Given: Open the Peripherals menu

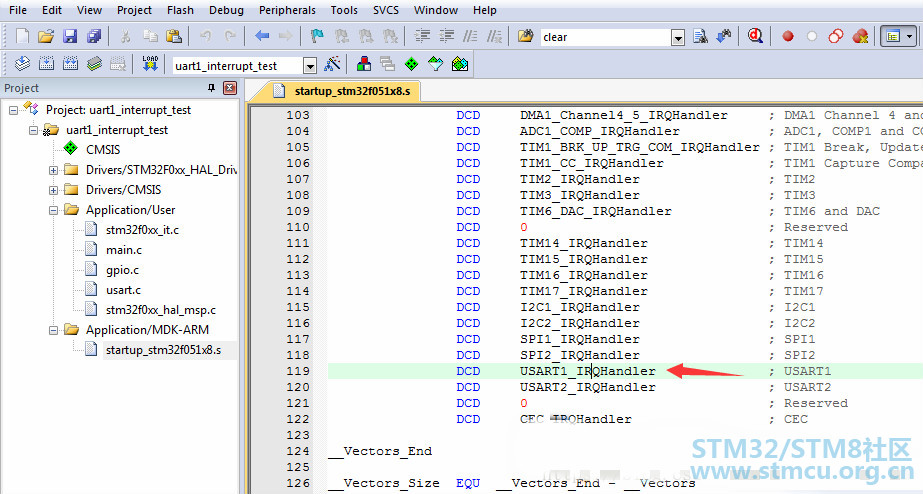Looking at the screenshot, I should tap(287, 10).
